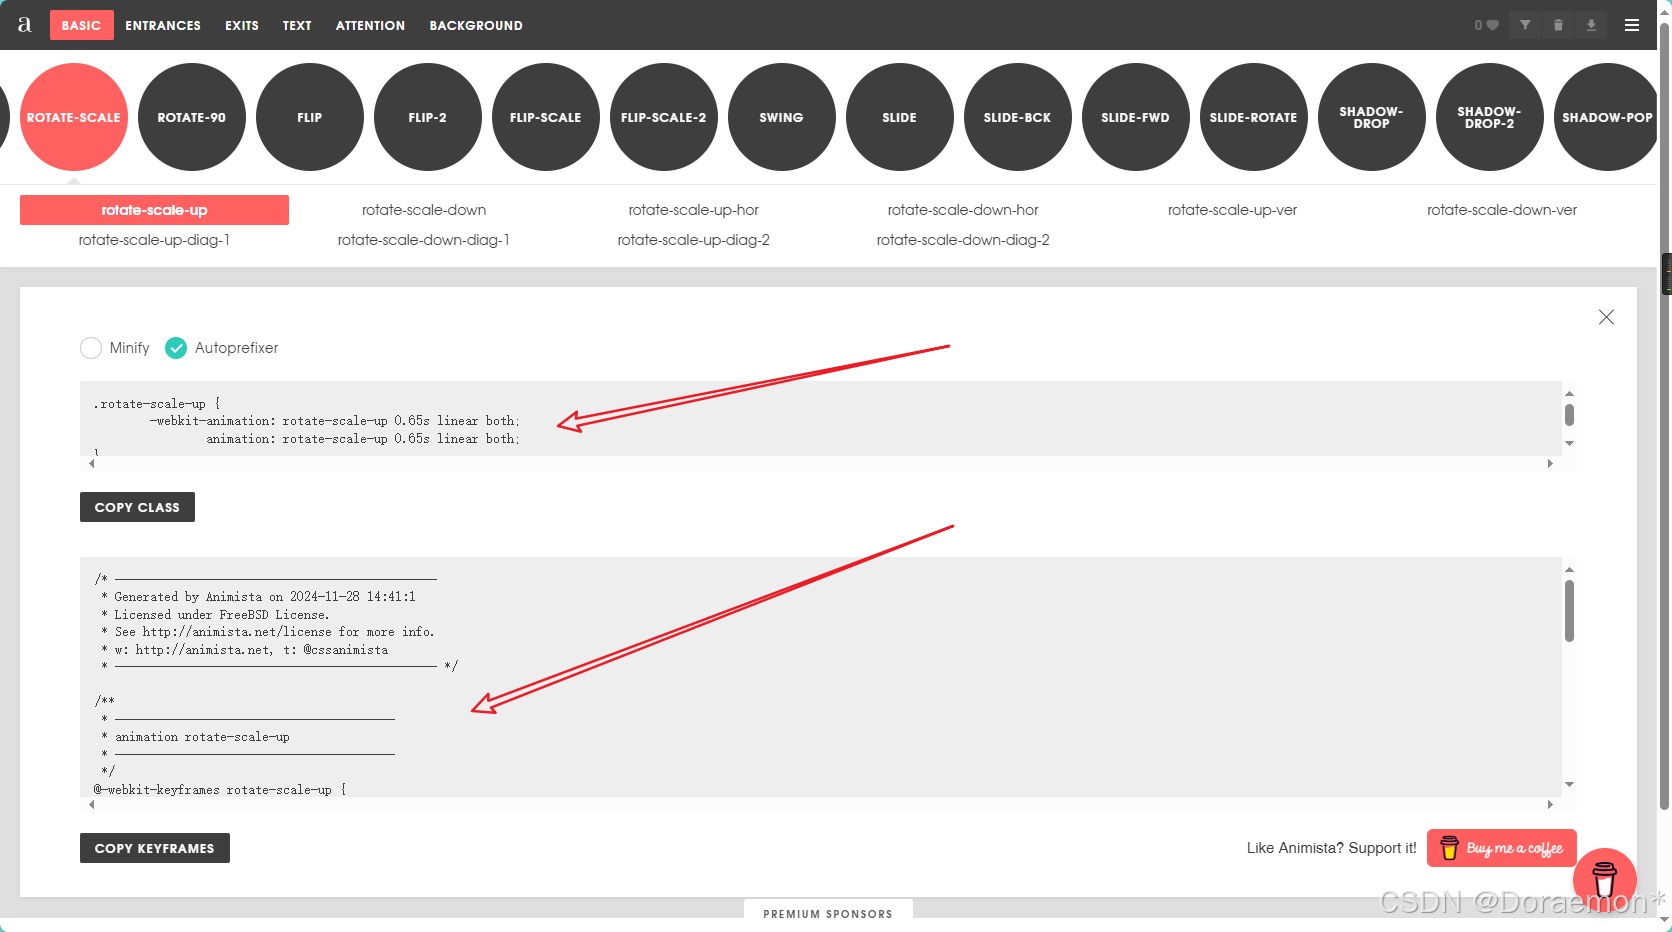Select FLIP-SCALE animation circle

546,117
